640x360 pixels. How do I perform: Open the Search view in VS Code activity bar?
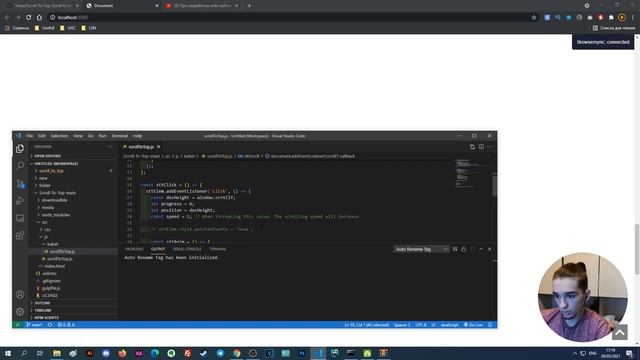tap(20, 166)
